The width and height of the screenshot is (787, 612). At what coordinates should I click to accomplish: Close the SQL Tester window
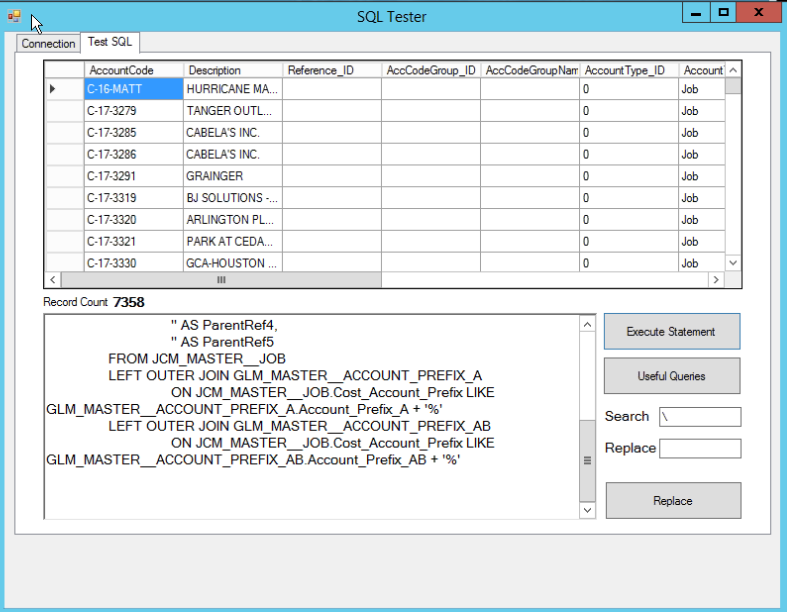[x=758, y=13]
